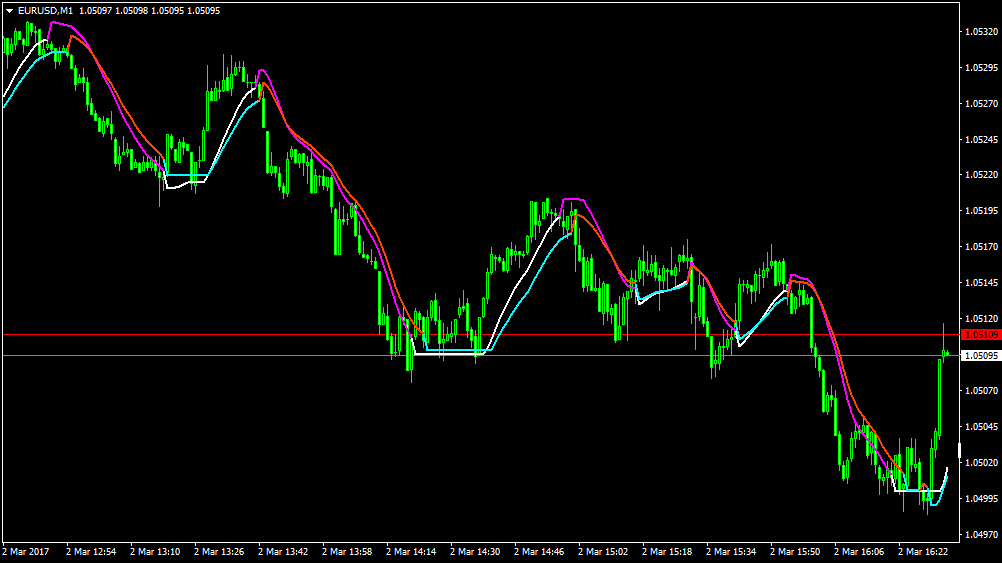Click the 1.05195 price scale label
The height and width of the screenshot is (563, 1002).
(x=982, y=210)
